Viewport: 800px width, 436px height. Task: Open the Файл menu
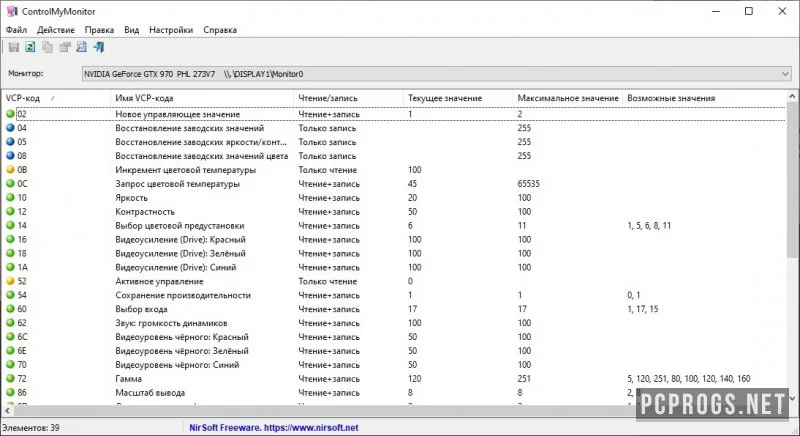[16, 30]
